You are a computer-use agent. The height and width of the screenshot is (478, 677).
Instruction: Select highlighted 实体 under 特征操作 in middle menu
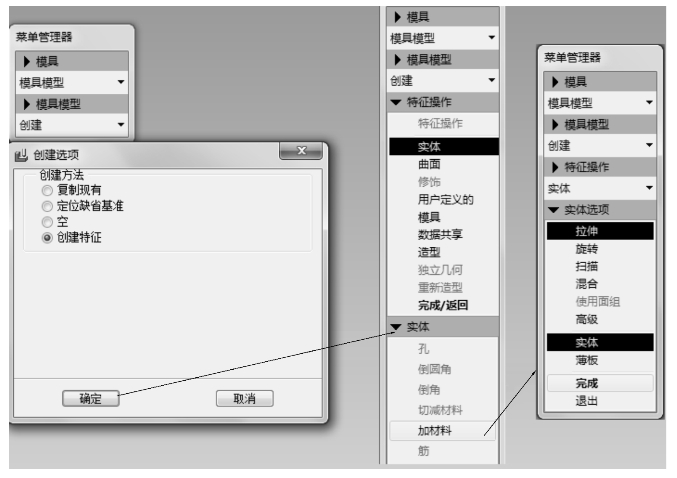444,147
